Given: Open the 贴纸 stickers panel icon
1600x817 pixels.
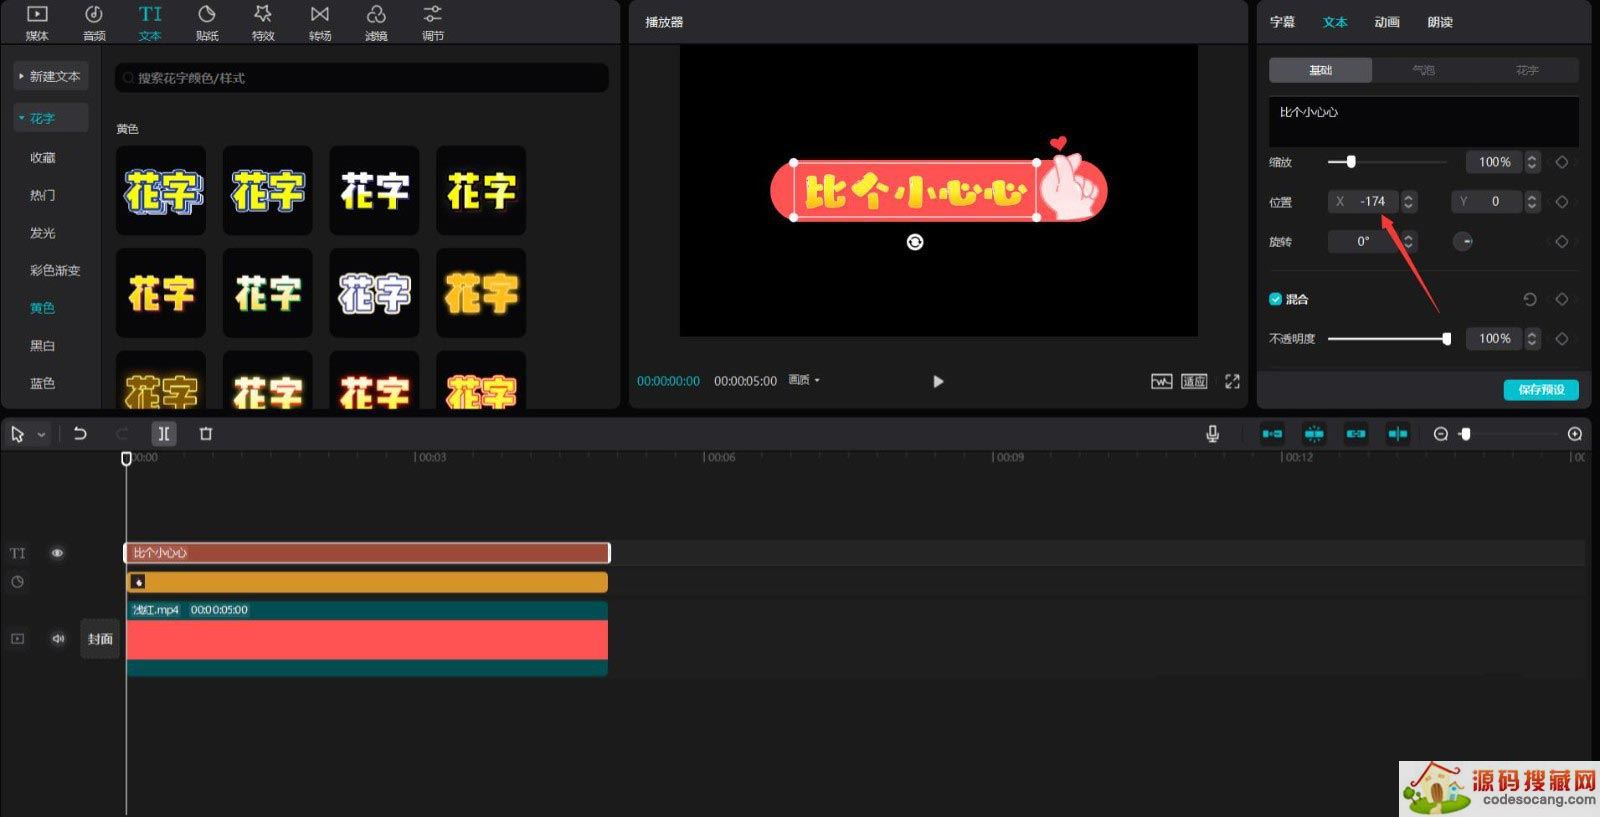Looking at the screenshot, I should point(207,22).
